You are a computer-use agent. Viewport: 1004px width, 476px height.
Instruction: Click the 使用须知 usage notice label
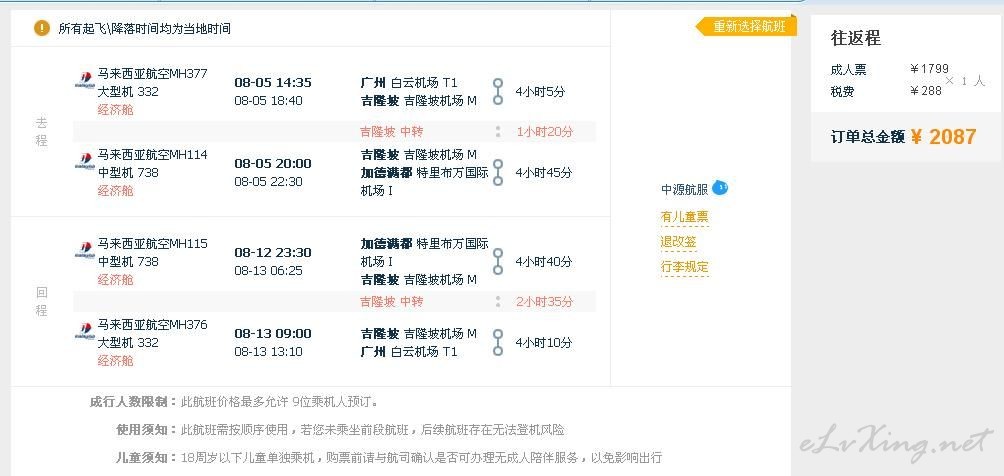(x=146, y=430)
